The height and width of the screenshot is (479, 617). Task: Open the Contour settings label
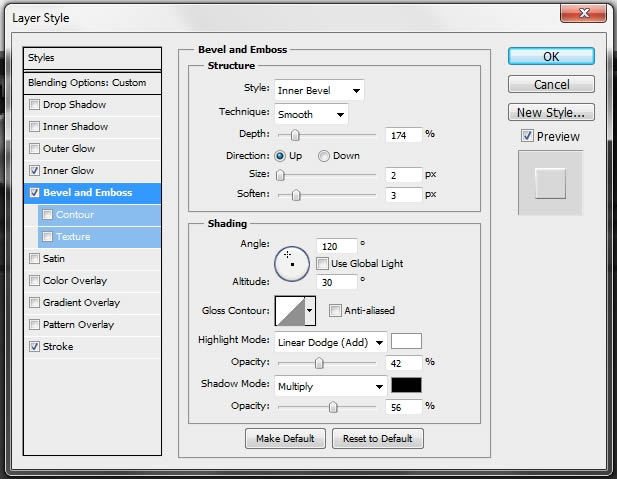click(75, 215)
